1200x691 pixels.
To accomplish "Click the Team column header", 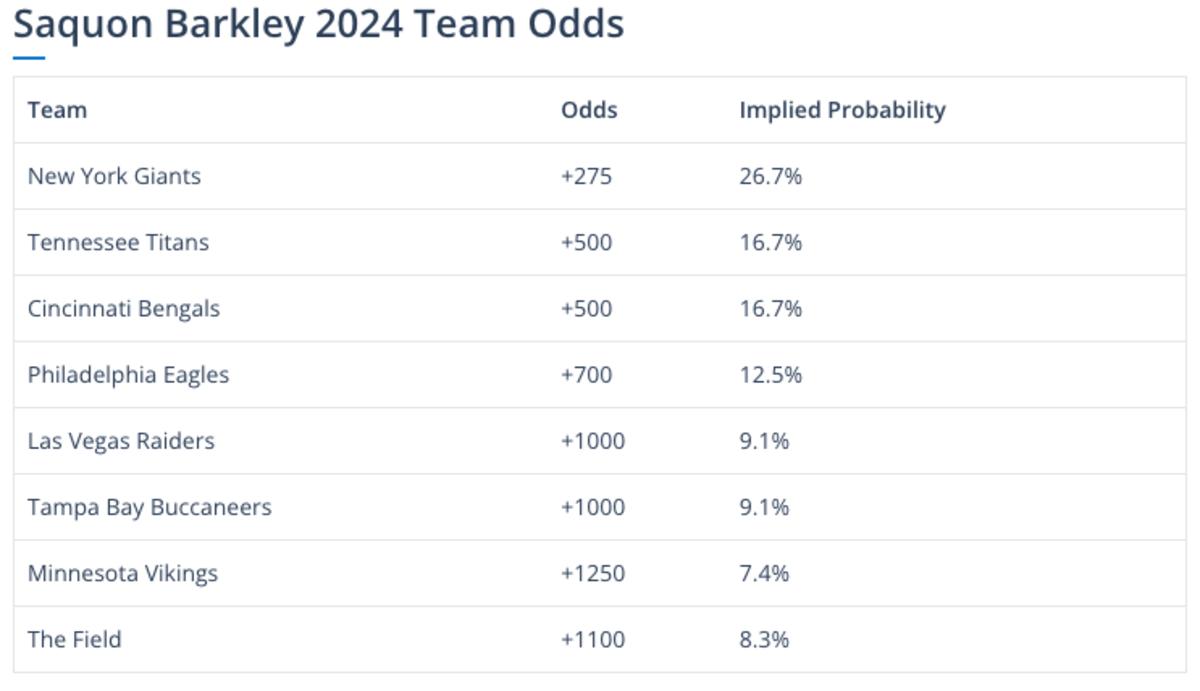I will [57, 110].
